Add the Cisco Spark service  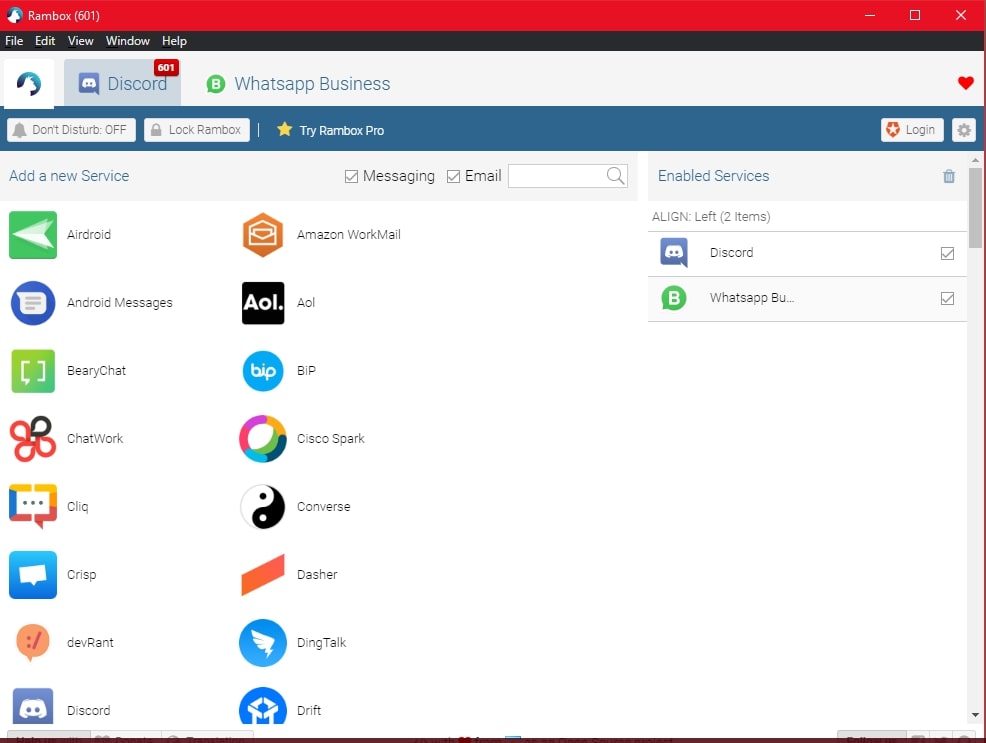click(262, 438)
